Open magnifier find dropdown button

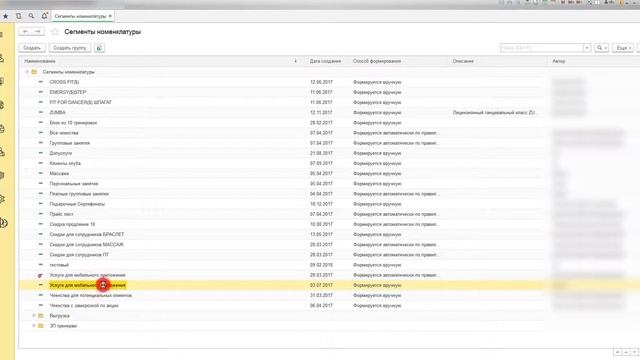point(602,48)
